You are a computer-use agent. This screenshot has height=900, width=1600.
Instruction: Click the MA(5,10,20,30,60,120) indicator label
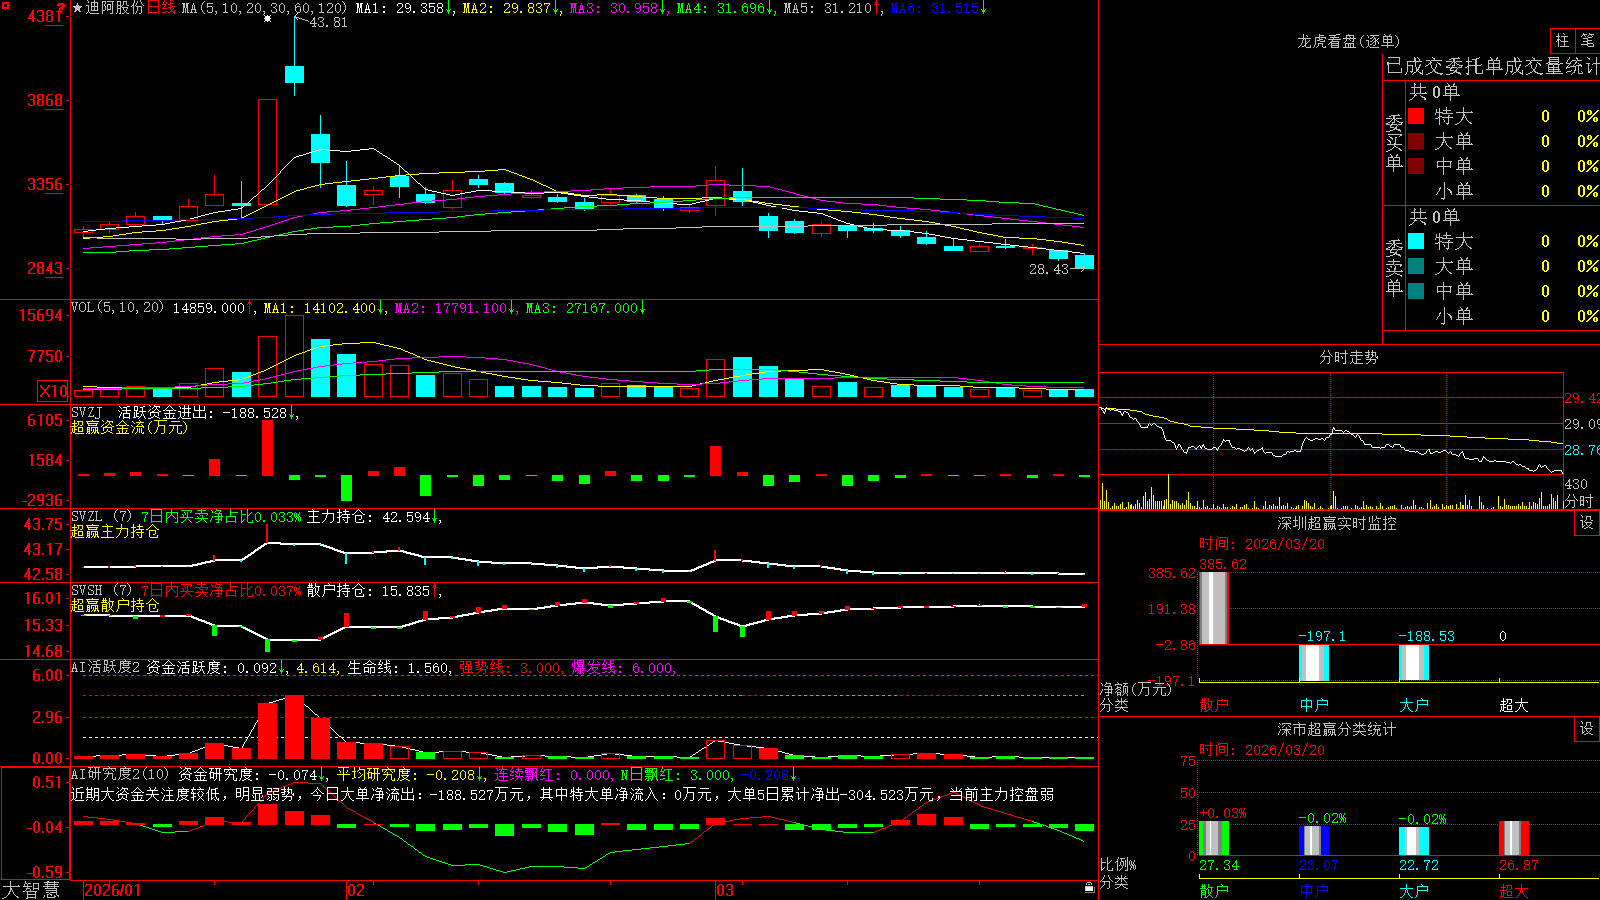(264, 8)
